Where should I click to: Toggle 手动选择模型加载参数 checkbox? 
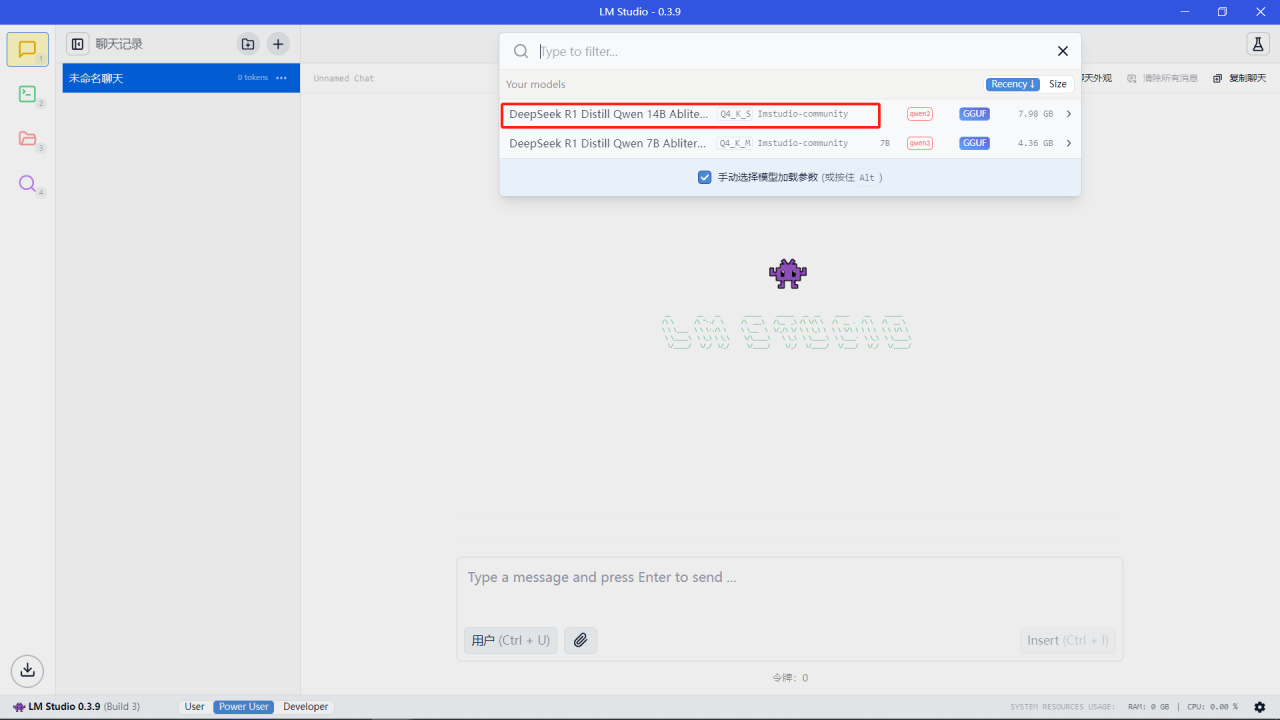(x=704, y=177)
